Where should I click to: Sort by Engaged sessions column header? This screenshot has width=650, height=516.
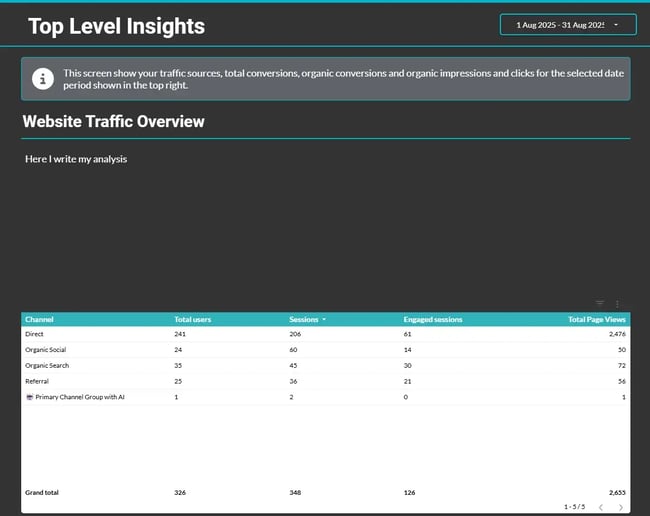click(432, 320)
